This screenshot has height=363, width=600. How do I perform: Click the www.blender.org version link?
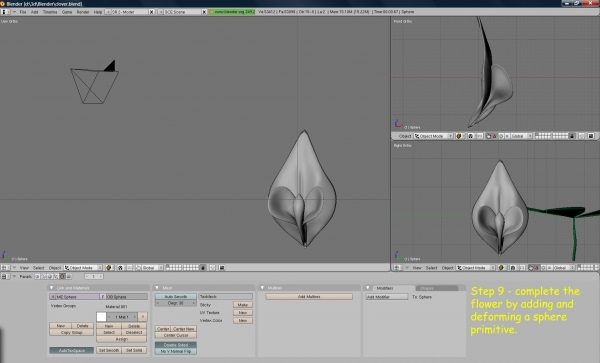pos(232,12)
